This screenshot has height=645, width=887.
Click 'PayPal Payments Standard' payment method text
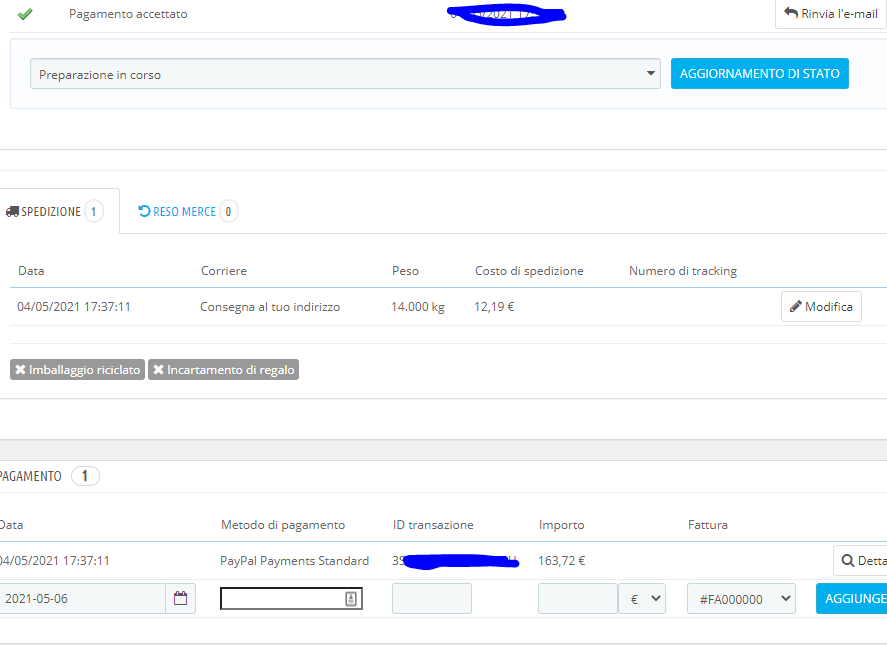[294, 561]
